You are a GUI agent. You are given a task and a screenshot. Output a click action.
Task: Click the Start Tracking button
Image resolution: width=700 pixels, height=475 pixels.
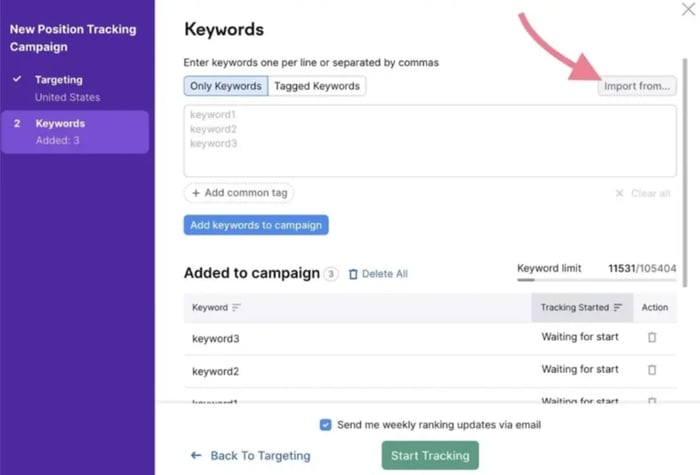coord(430,455)
